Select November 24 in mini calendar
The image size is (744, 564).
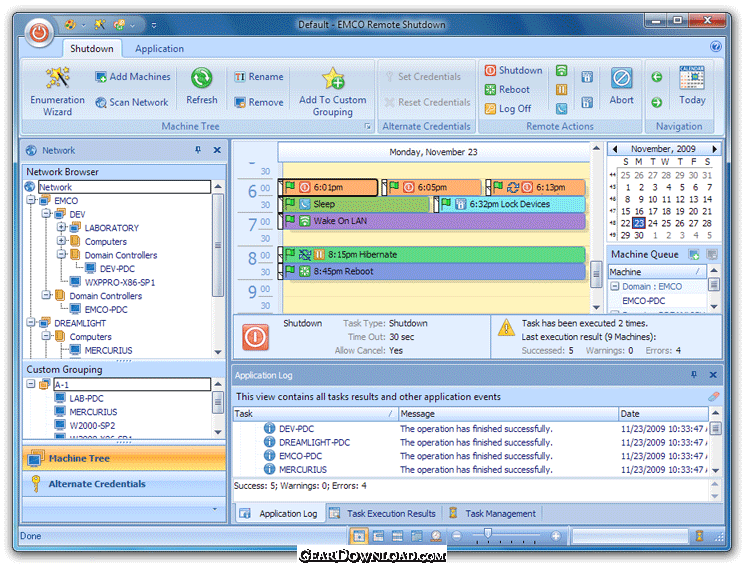pos(653,223)
